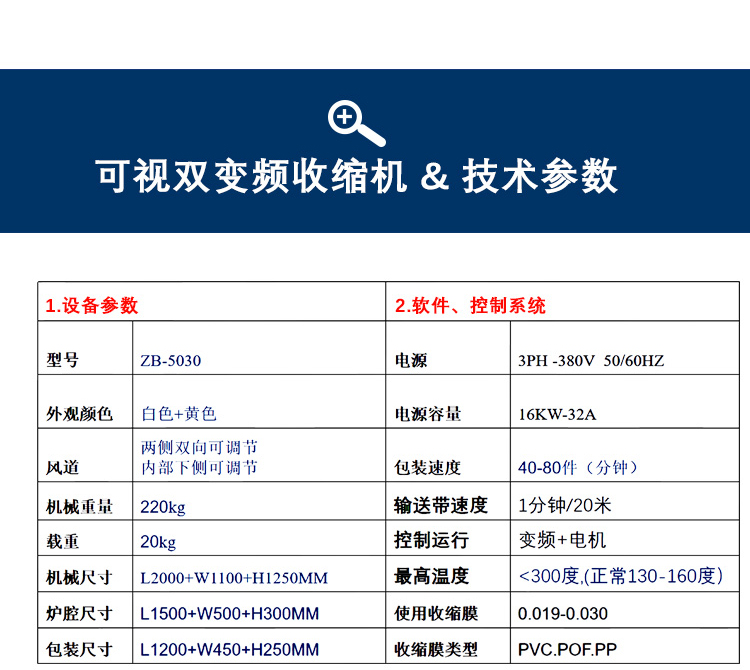Select the L1200+W450+H250MM packing size
The image size is (750, 670).
coord(229,648)
